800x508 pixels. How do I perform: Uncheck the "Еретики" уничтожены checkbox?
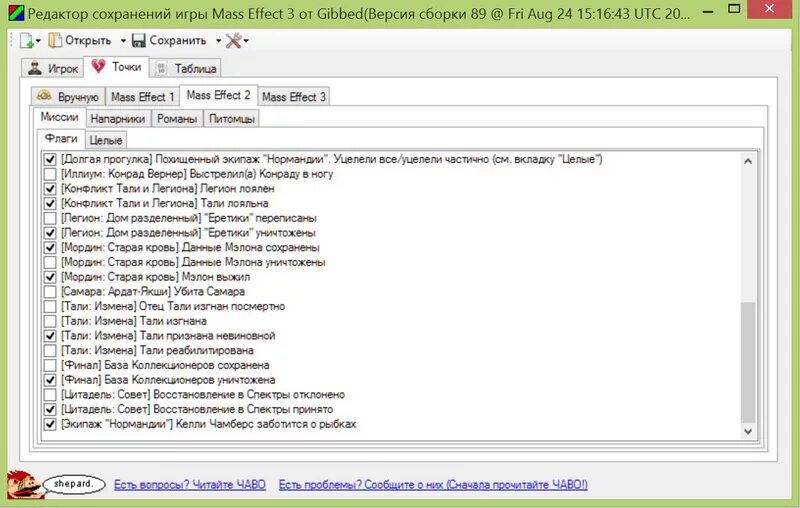coord(49,233)
